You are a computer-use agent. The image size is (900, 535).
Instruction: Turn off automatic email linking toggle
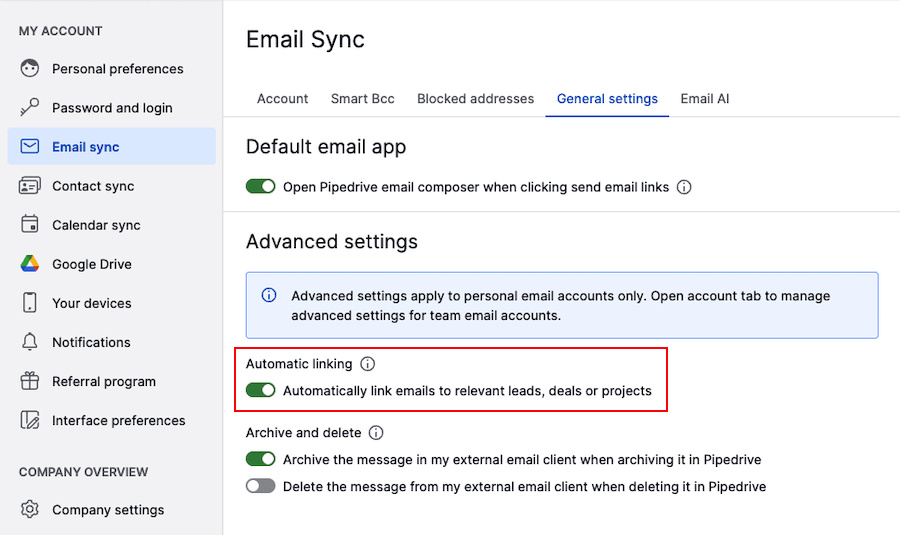(261, 391)
